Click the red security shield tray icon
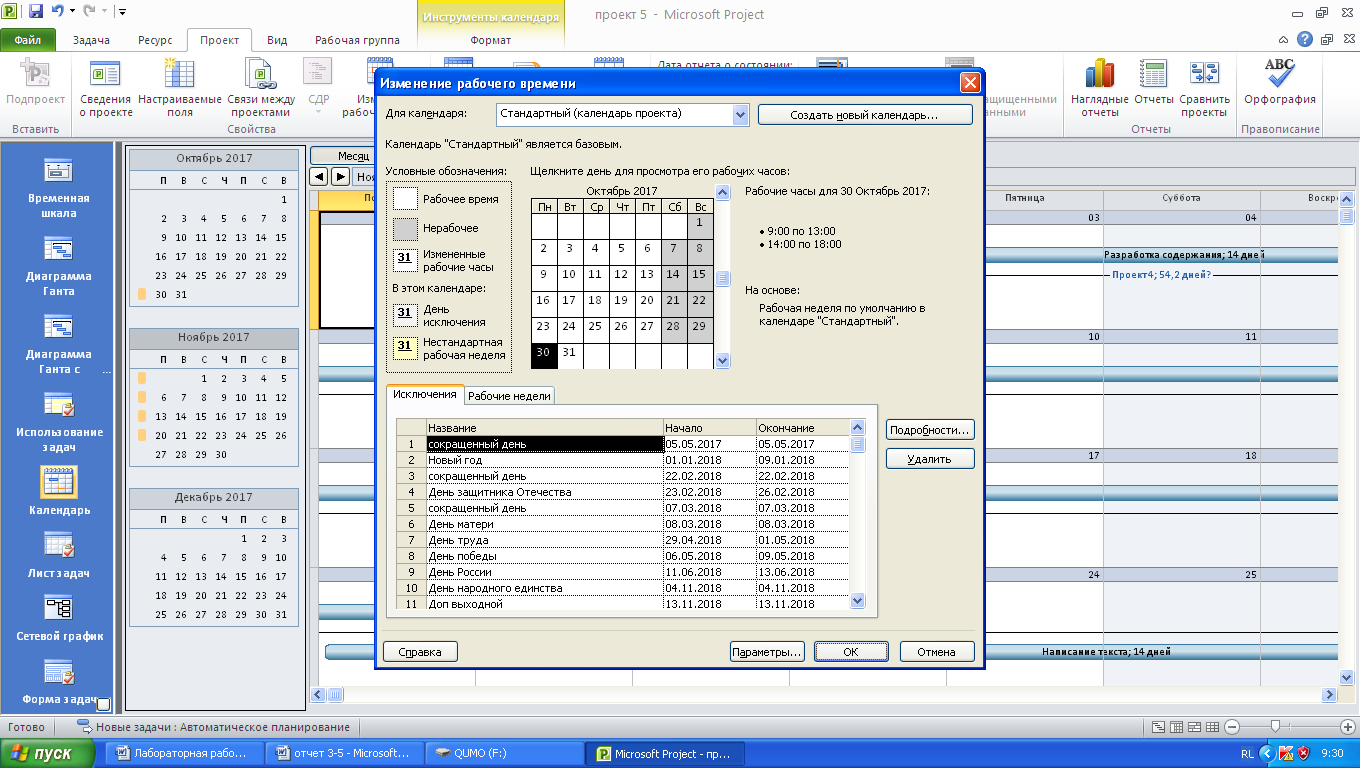This screenshot has height=768, width=1360. pos(1304,753)
